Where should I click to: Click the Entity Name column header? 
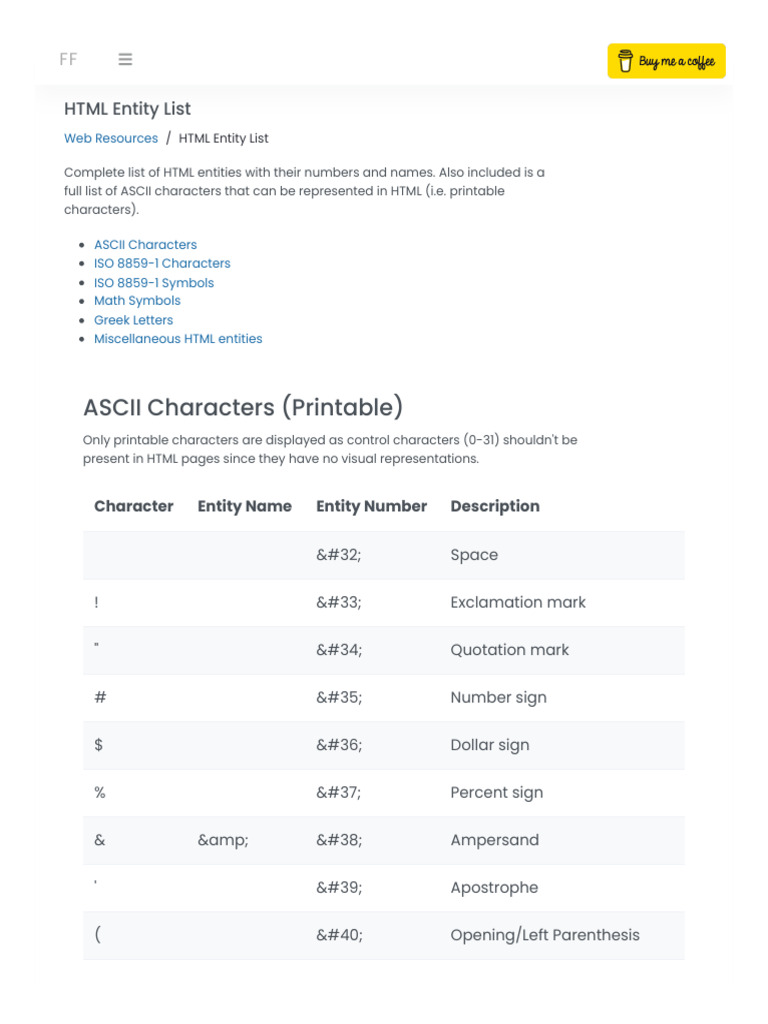coord(245,506)
